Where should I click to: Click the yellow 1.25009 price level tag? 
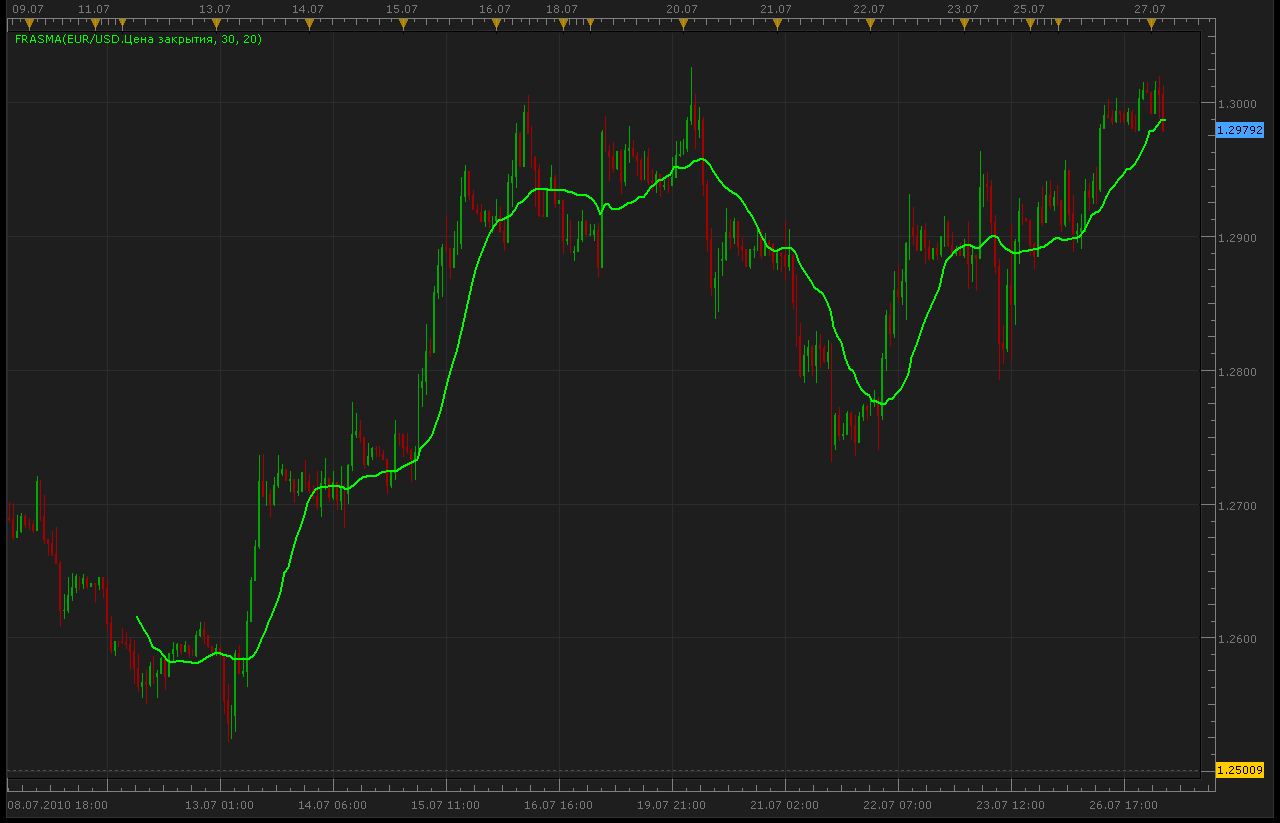(1240, 770)
